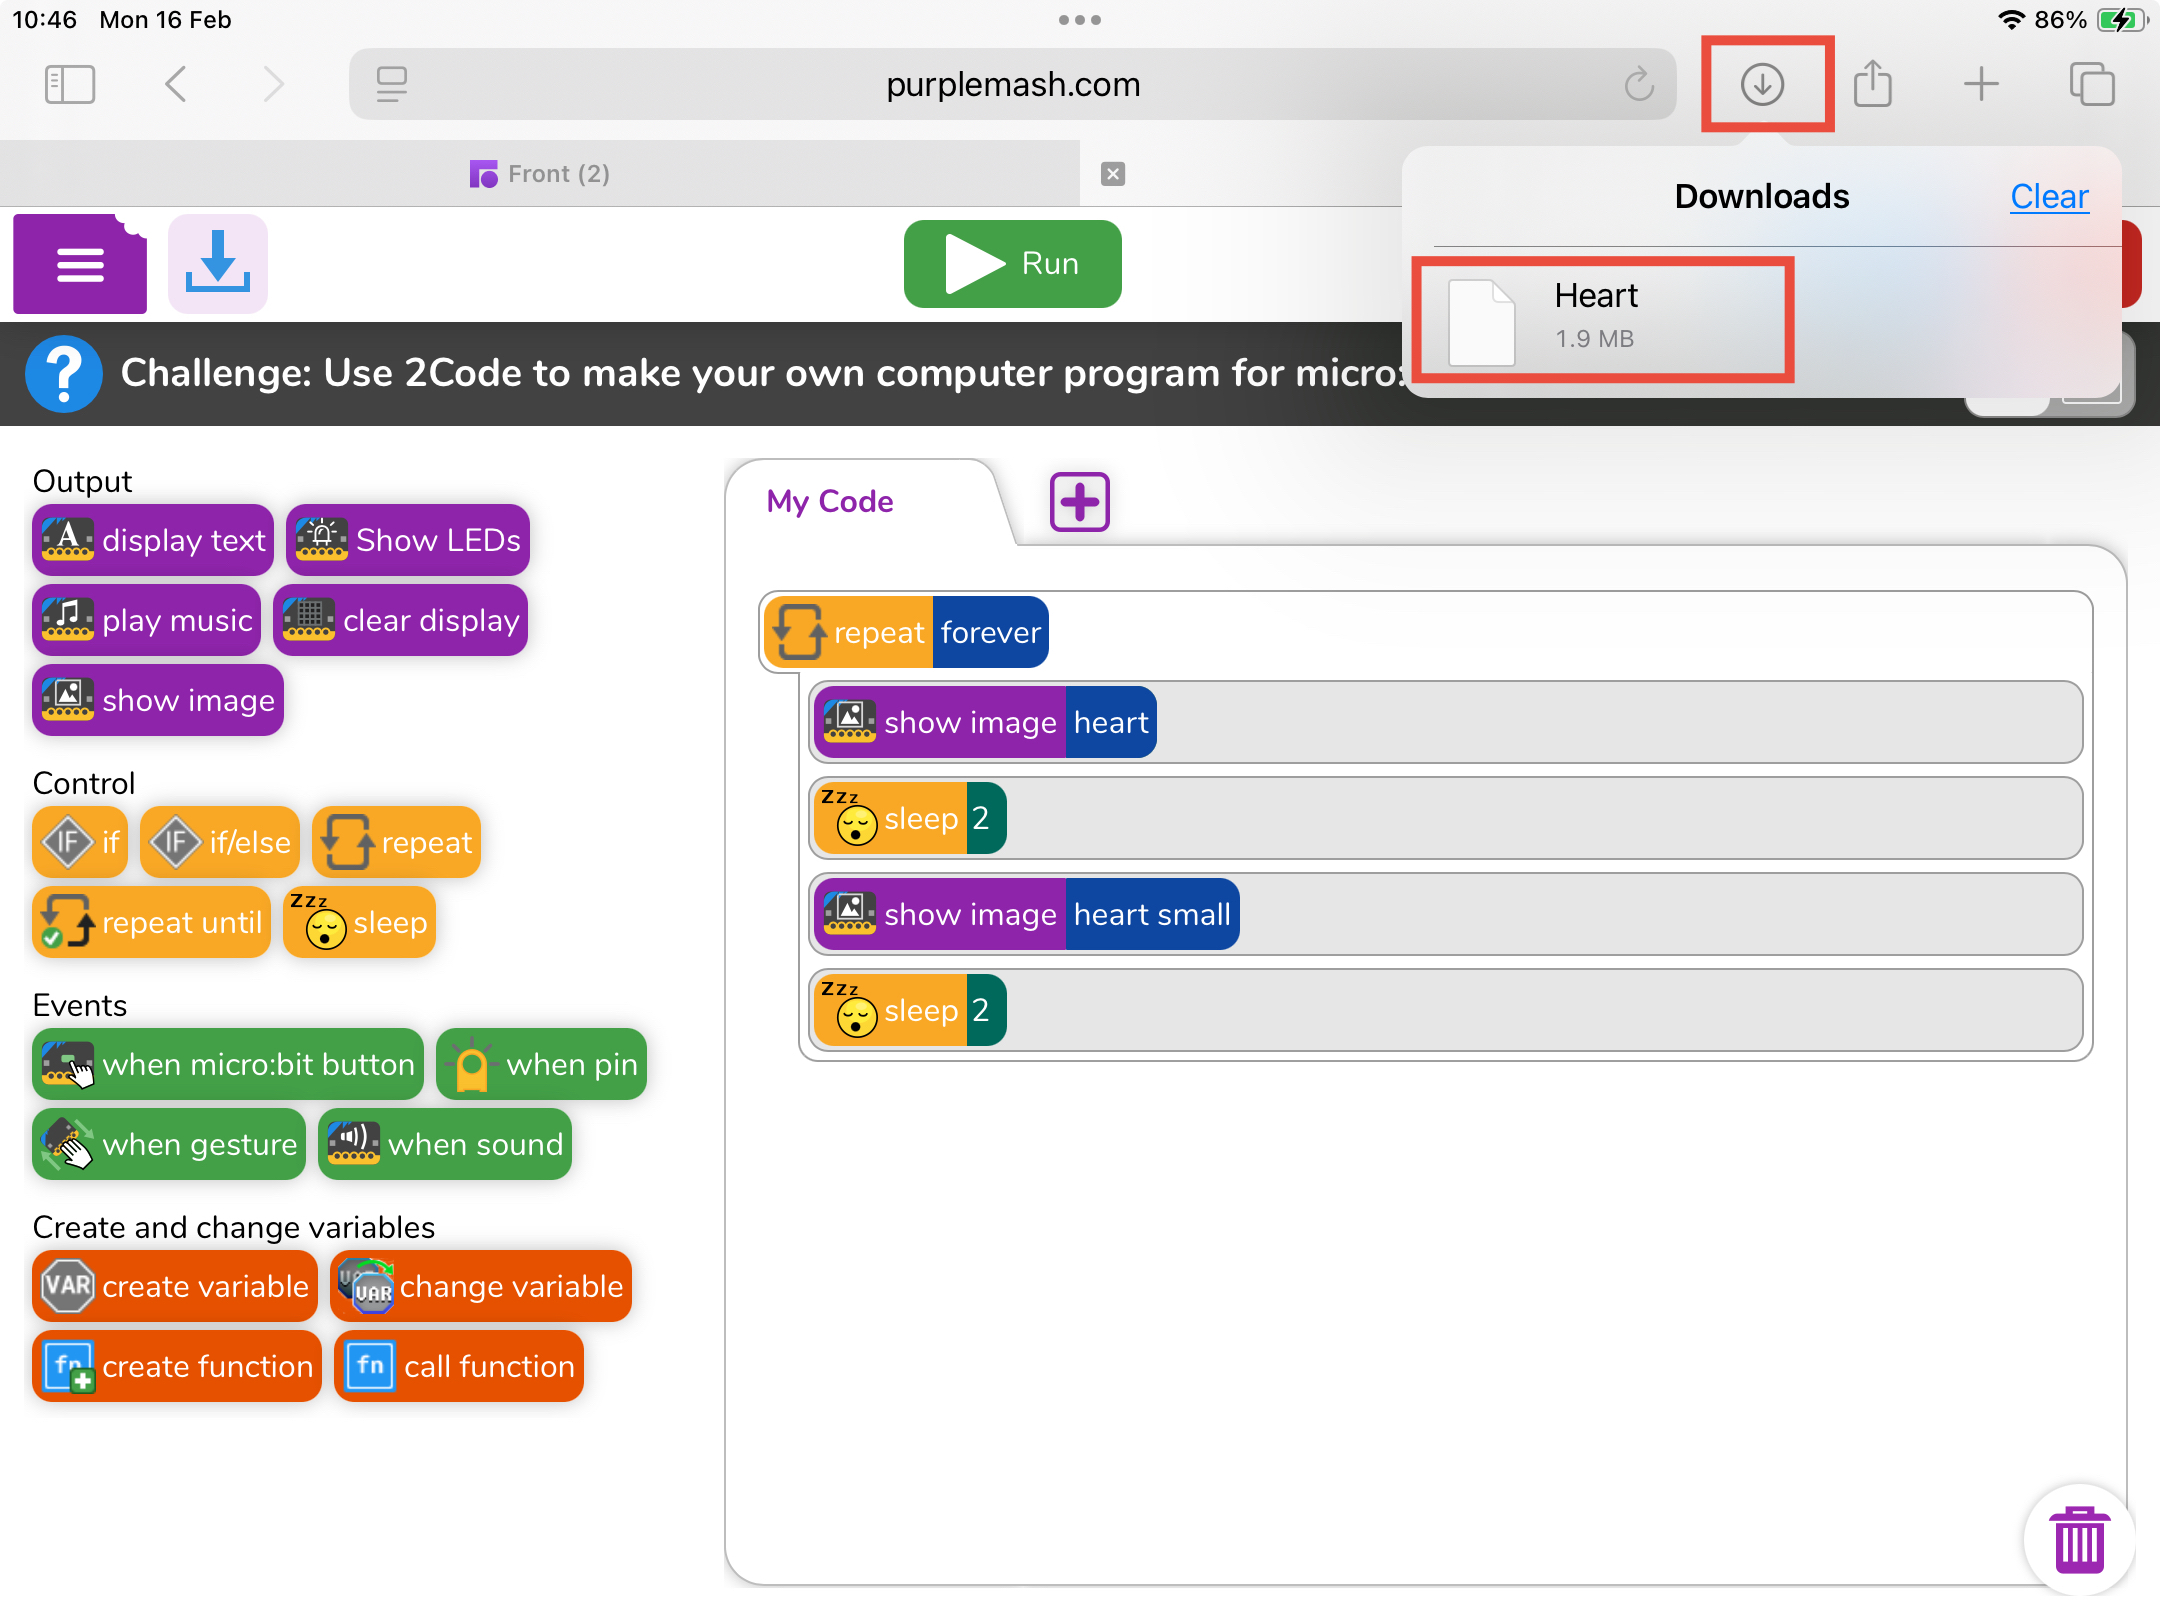The image size is (2160, 1620).
Task: Open the 'heart' image option in first block
Action: (x=1110, y=723)
